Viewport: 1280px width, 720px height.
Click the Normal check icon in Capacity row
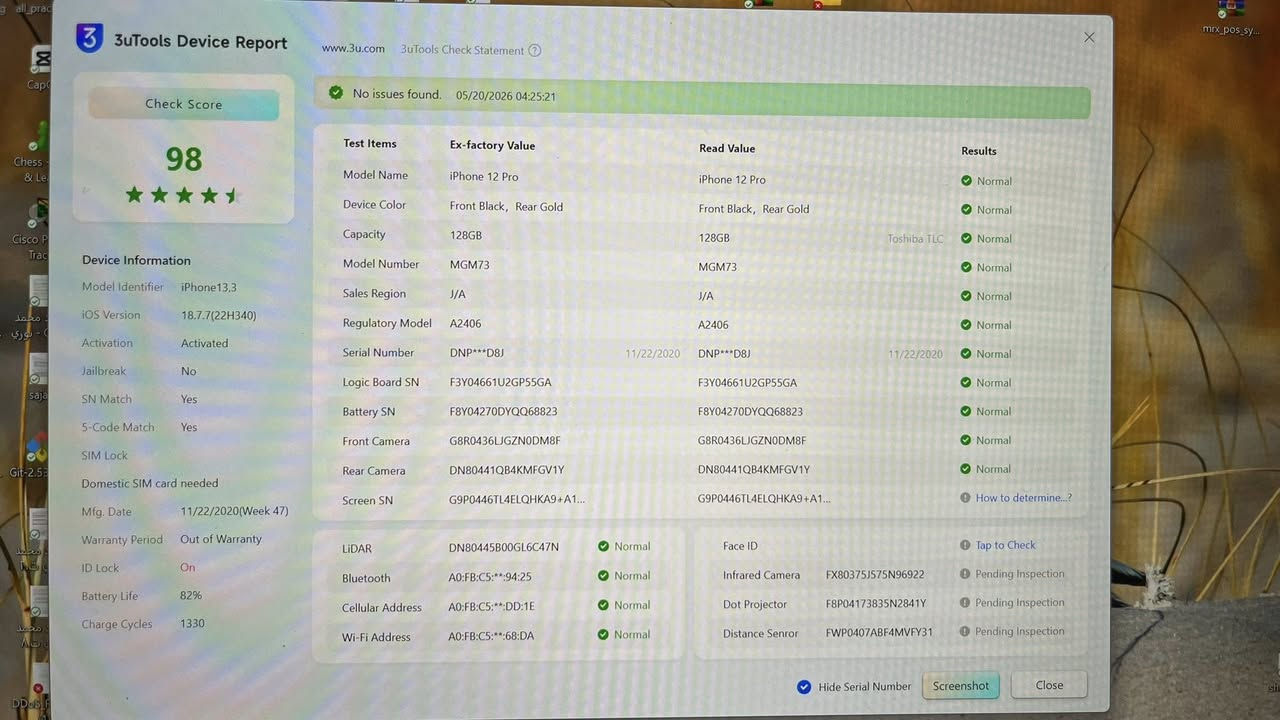[x=966, y=239]
